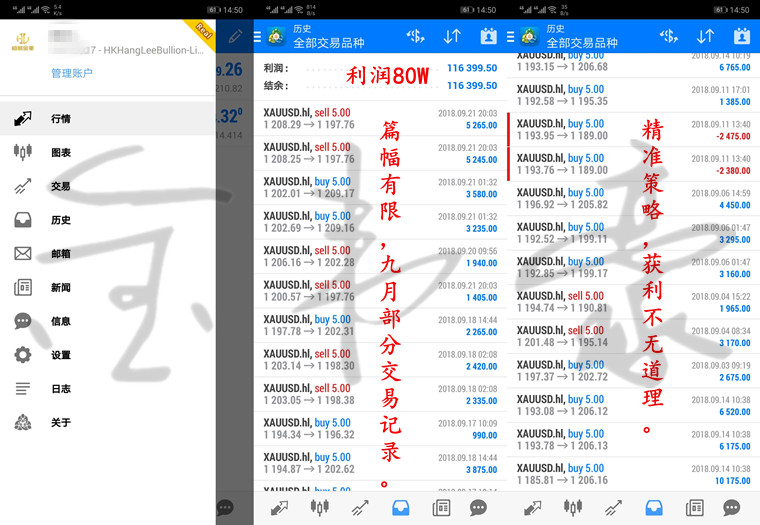Tap the pencil edit icon beside drawer
760x525 pixels.
235,37
